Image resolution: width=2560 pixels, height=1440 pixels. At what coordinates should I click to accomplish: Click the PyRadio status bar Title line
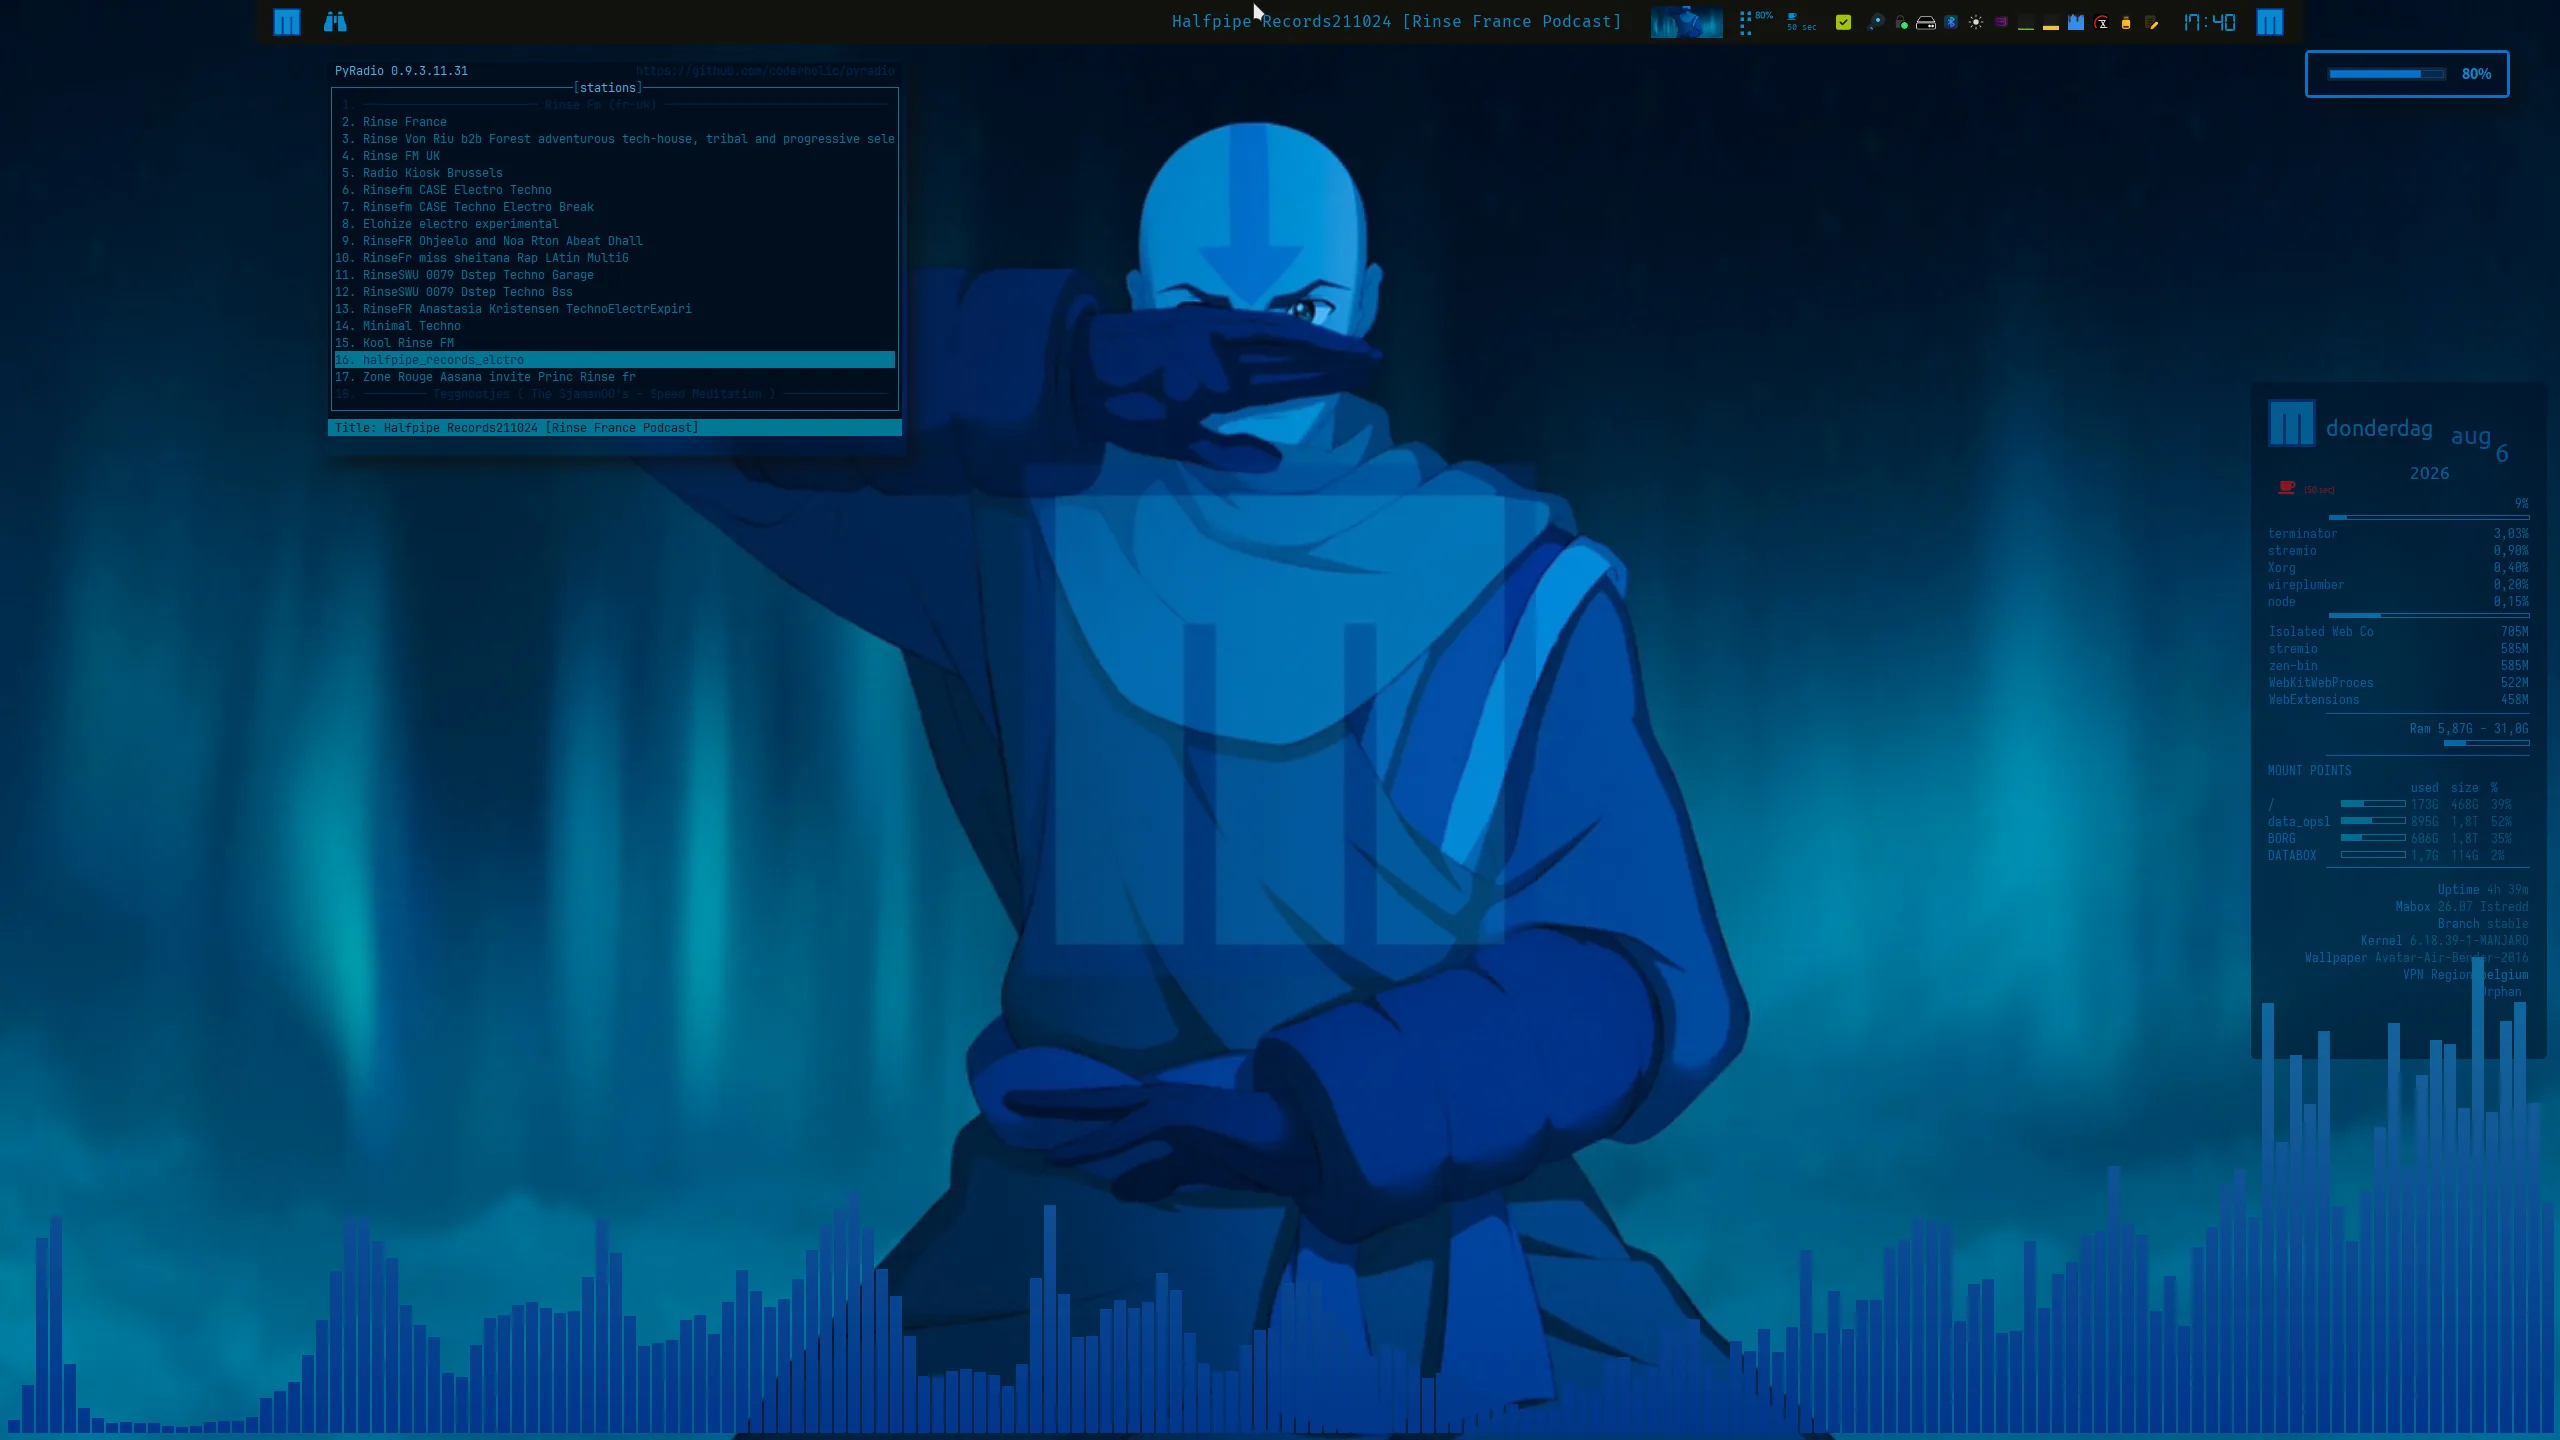click(615, 428)
